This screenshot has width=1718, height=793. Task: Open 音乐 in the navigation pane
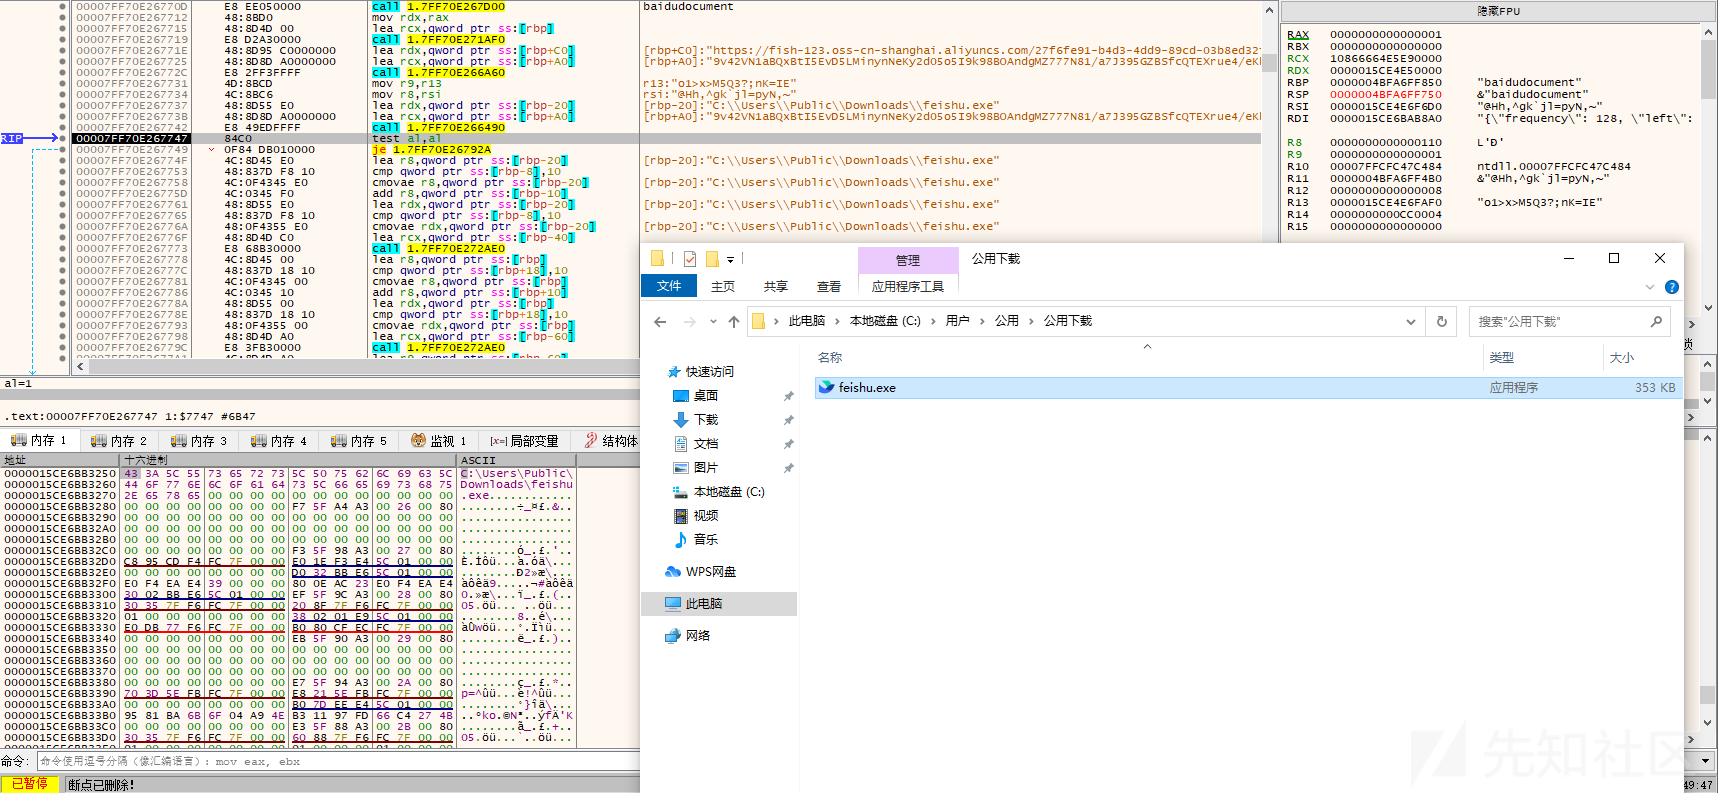(x=706, y=540)
